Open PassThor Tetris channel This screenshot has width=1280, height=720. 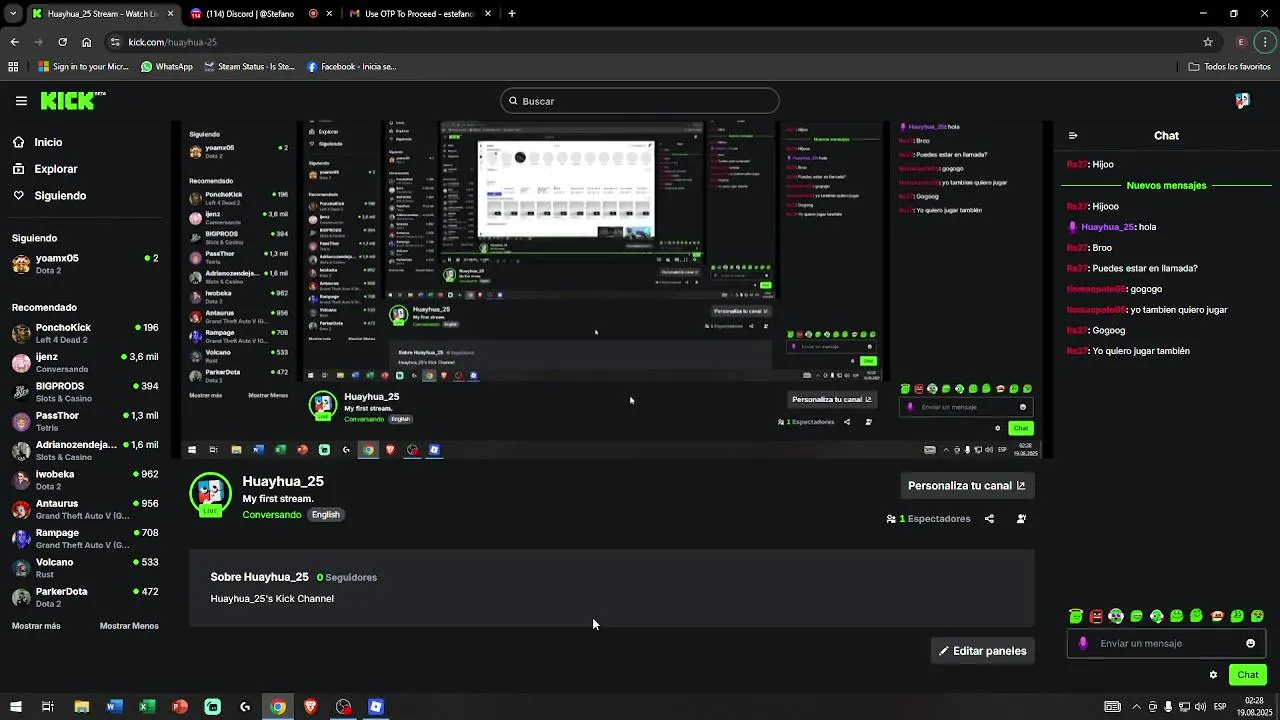[x=85, y=421]
